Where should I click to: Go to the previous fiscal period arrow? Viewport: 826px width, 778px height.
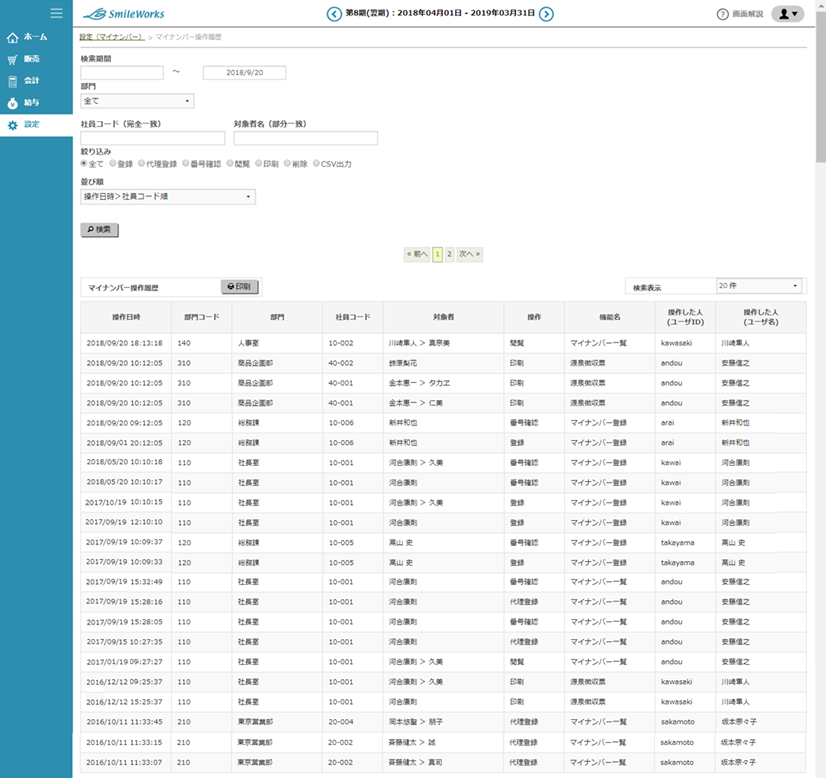point(334,14)
